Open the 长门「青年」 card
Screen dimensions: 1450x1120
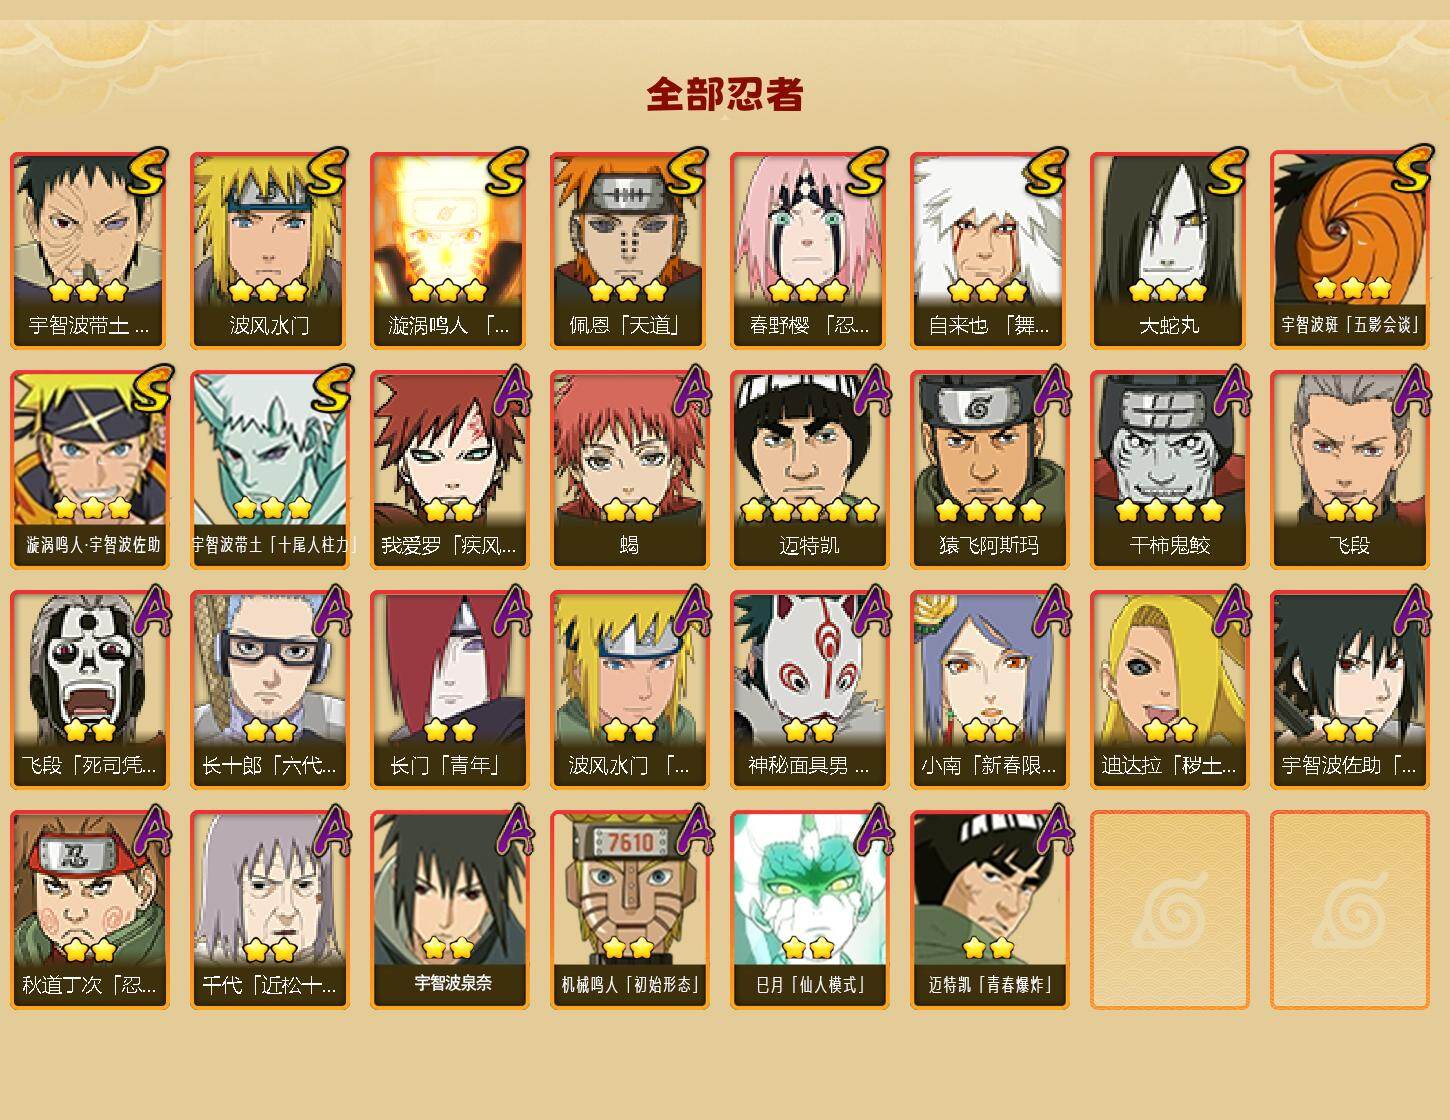click(449, 690)
